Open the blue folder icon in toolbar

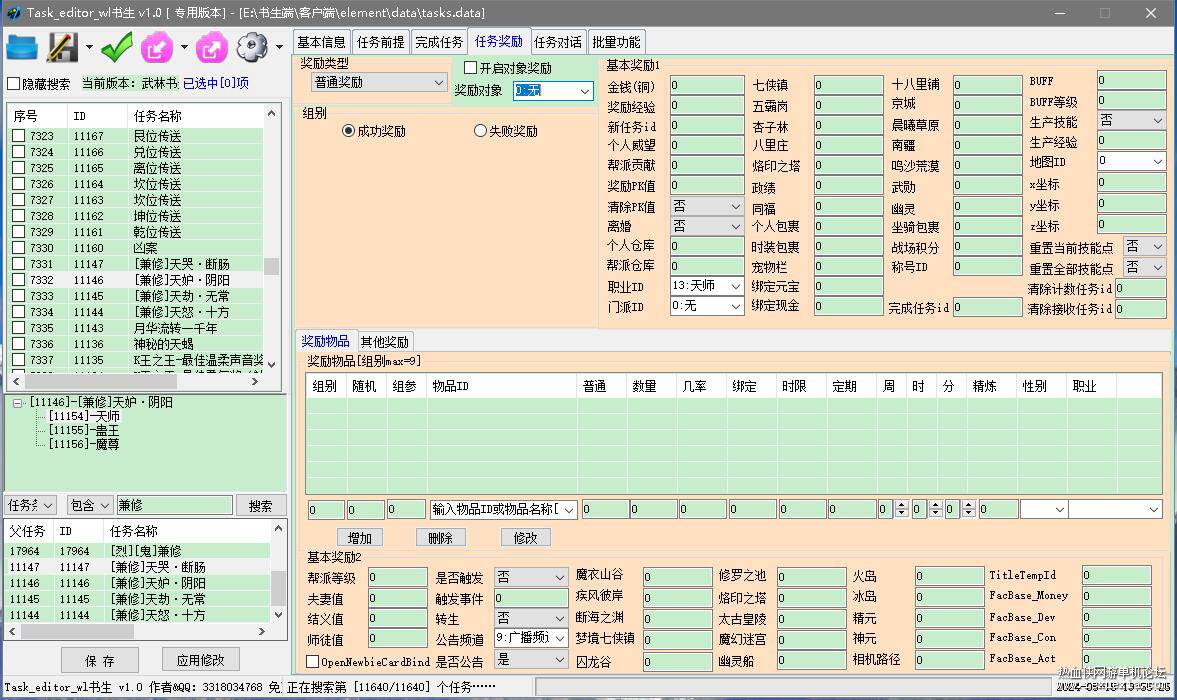(x=22, y=48)
